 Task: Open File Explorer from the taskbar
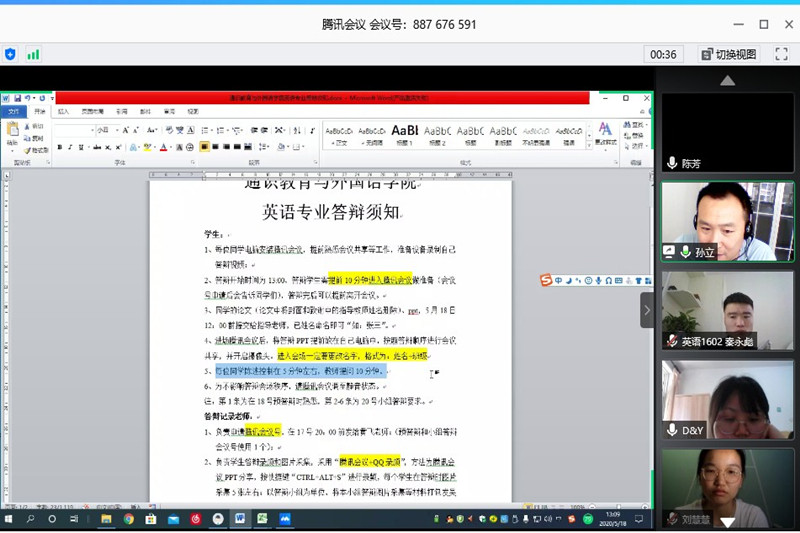pyautogui.click(x=106, y=519)
